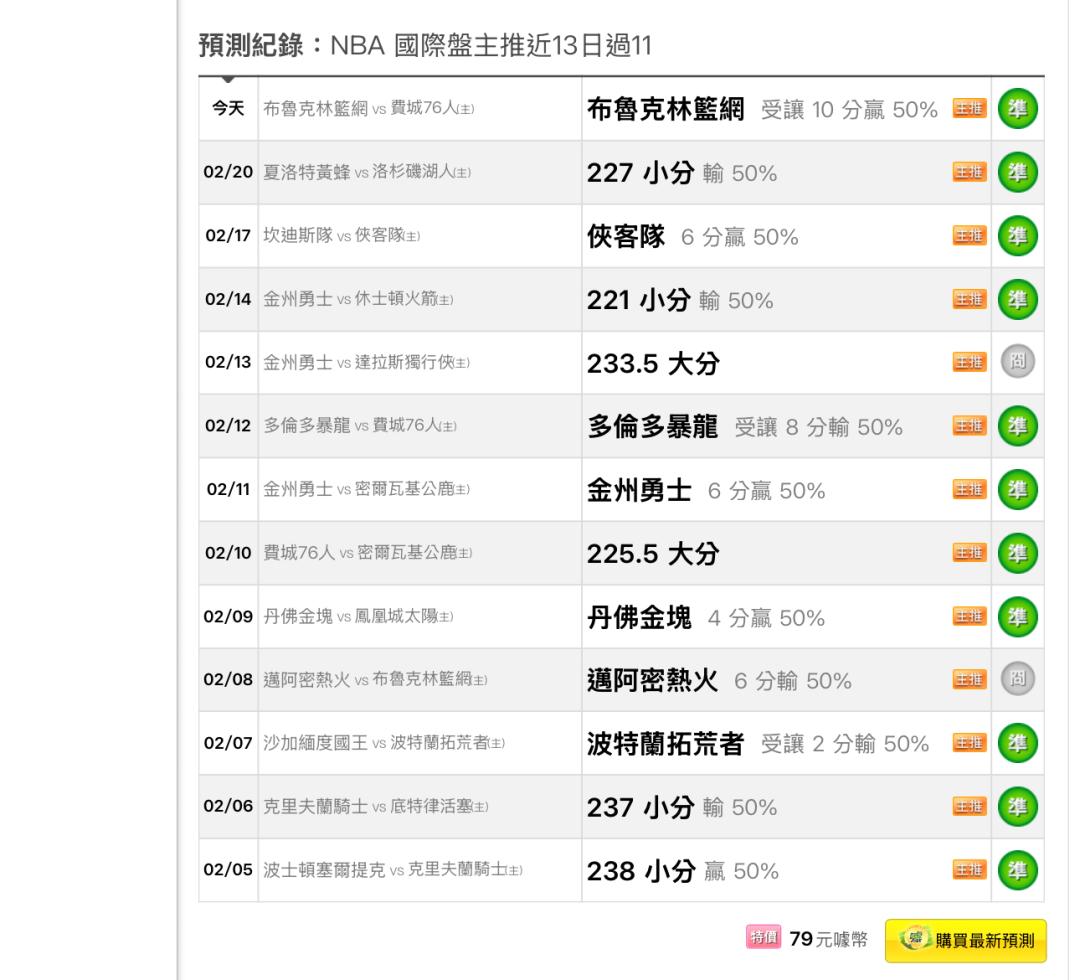Screen dimensions: 1080x980
Task: Click the green 準 icon in 02/10 row
Action: tap(1017, 552)
